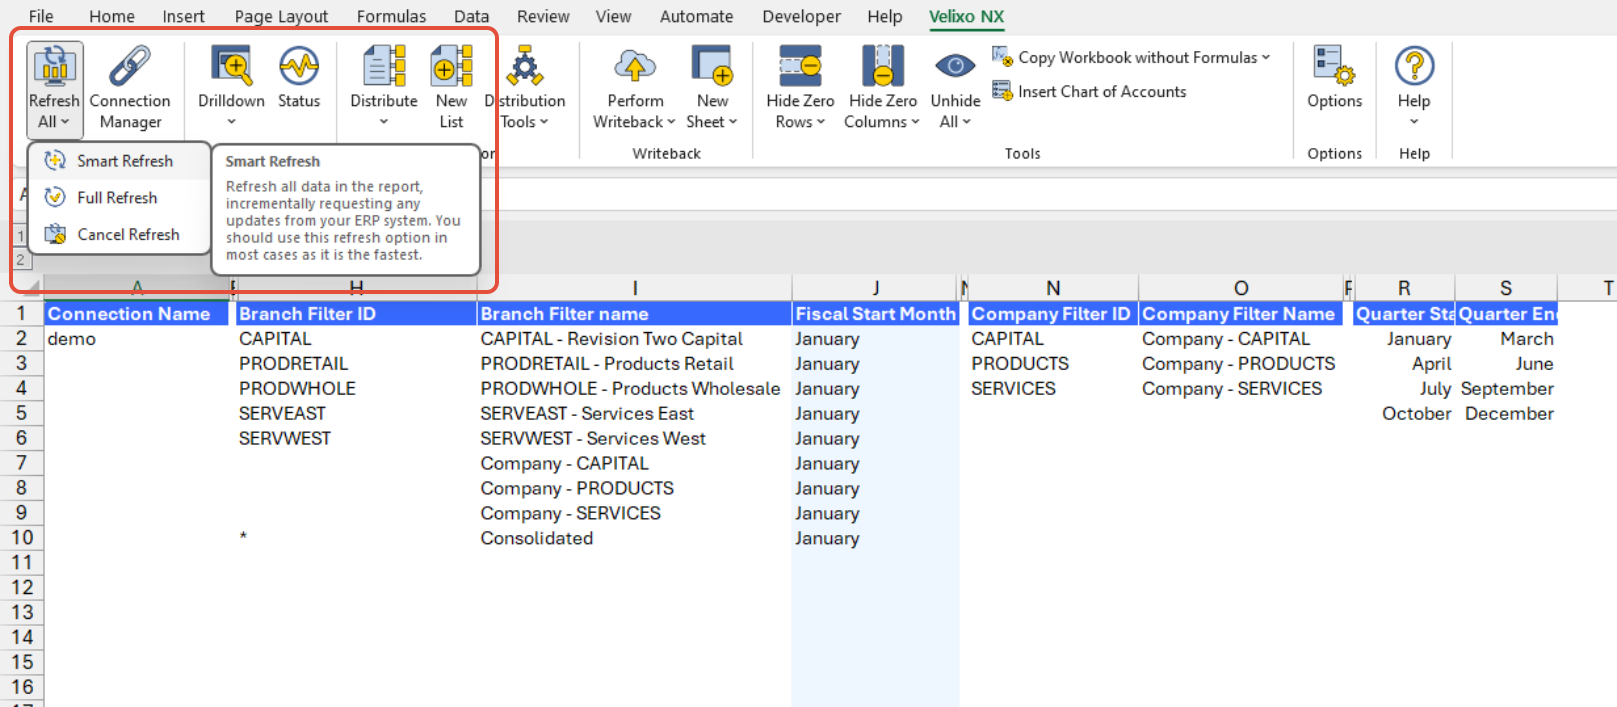Switch to the Review tab

543,16
